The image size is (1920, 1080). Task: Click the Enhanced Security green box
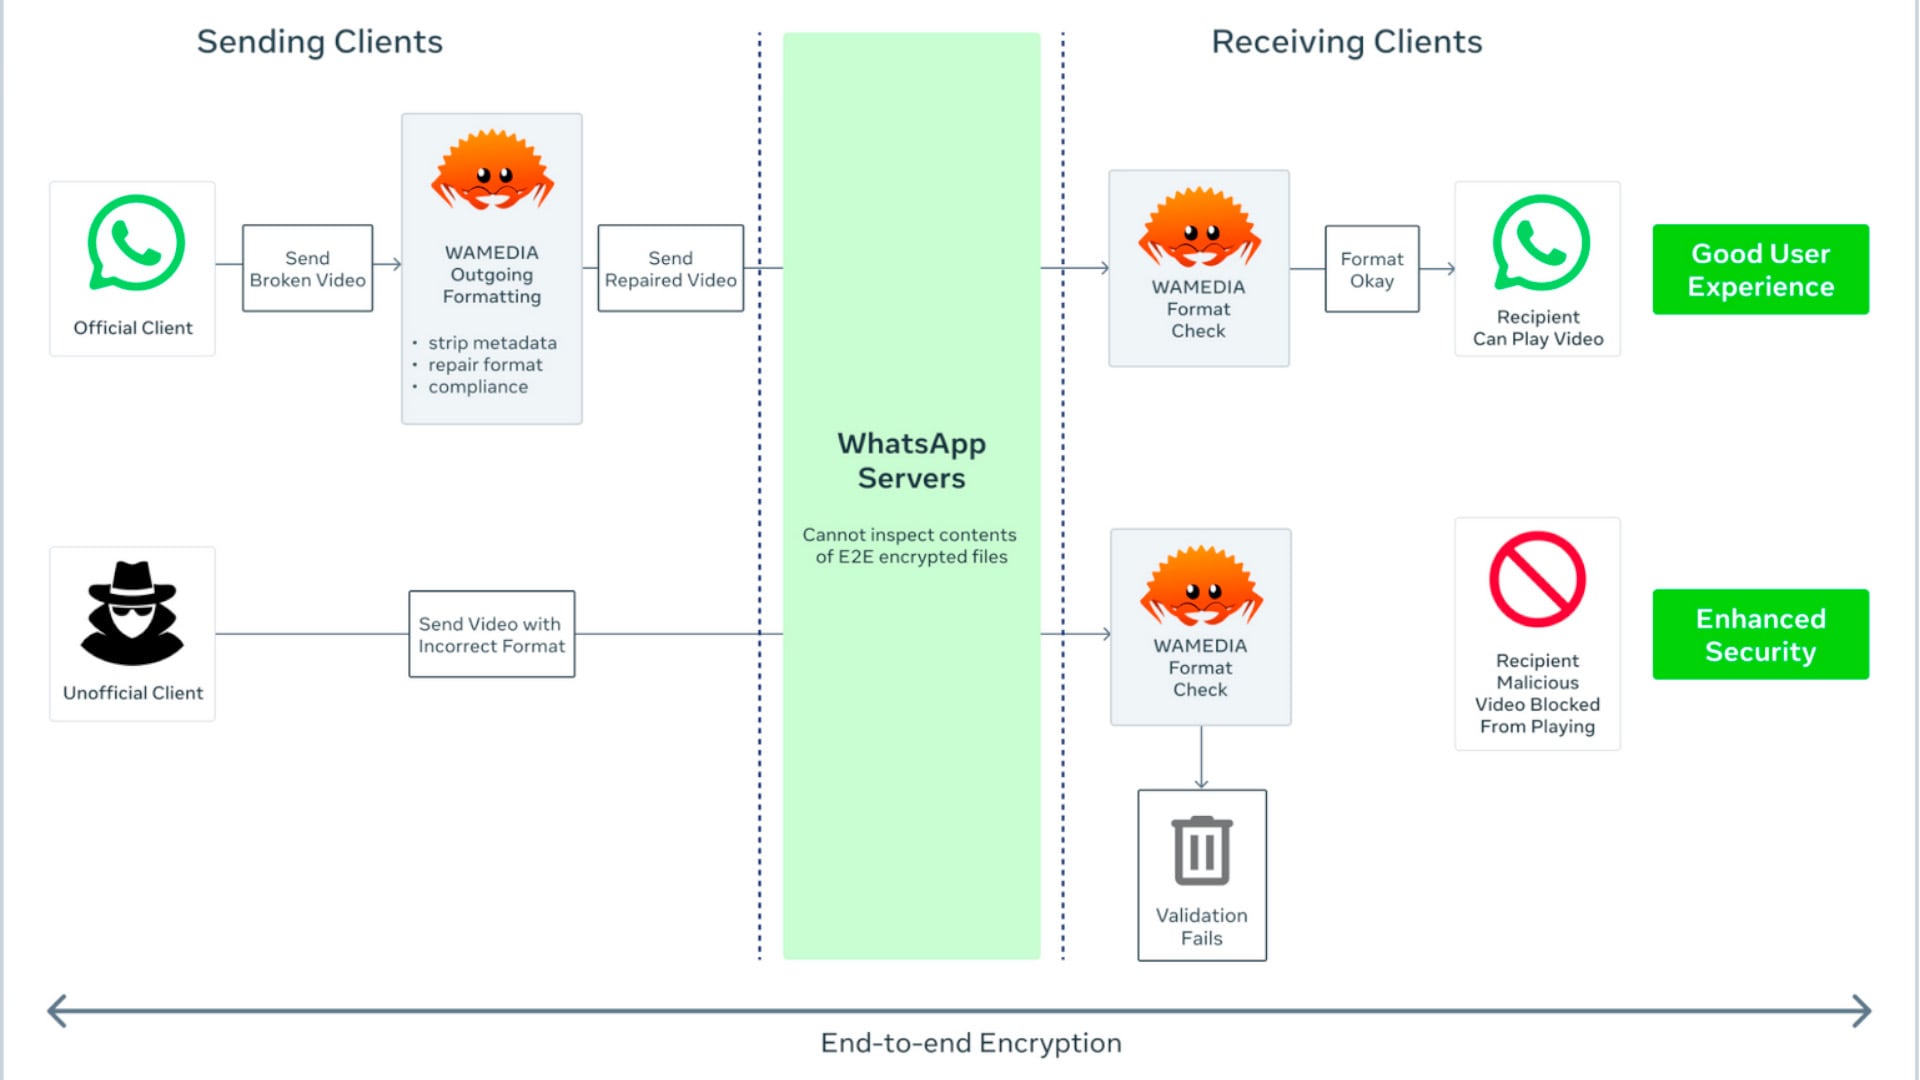[x=1760, y=634]
